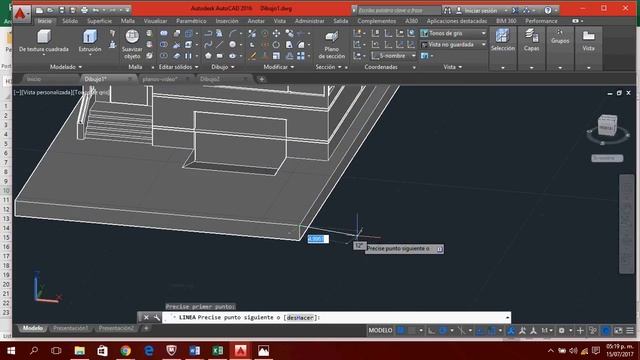Viewport: 640px width, 360px height.
Task: Click the Circle tool in Dibujo panel
Action: pos(232,44)
